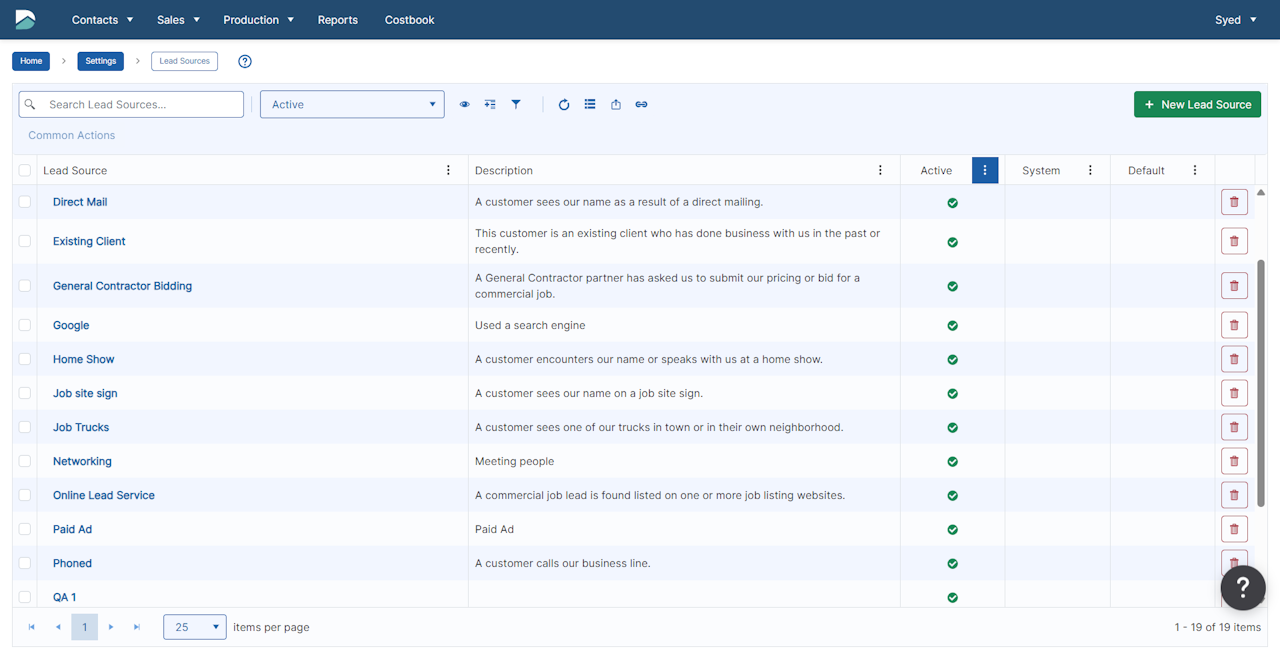
Task: Go to Reports in top navigation
Action: click(337, 20)
